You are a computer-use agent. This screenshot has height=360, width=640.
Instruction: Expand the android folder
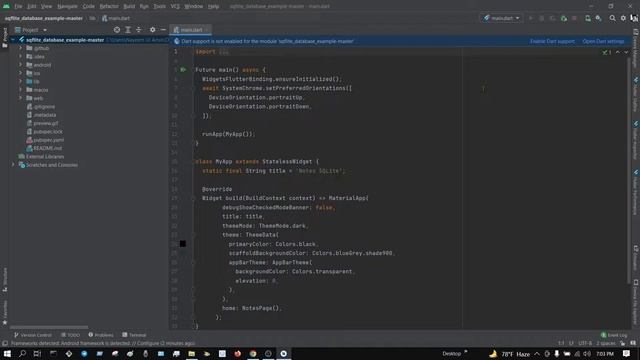(20, 65)
